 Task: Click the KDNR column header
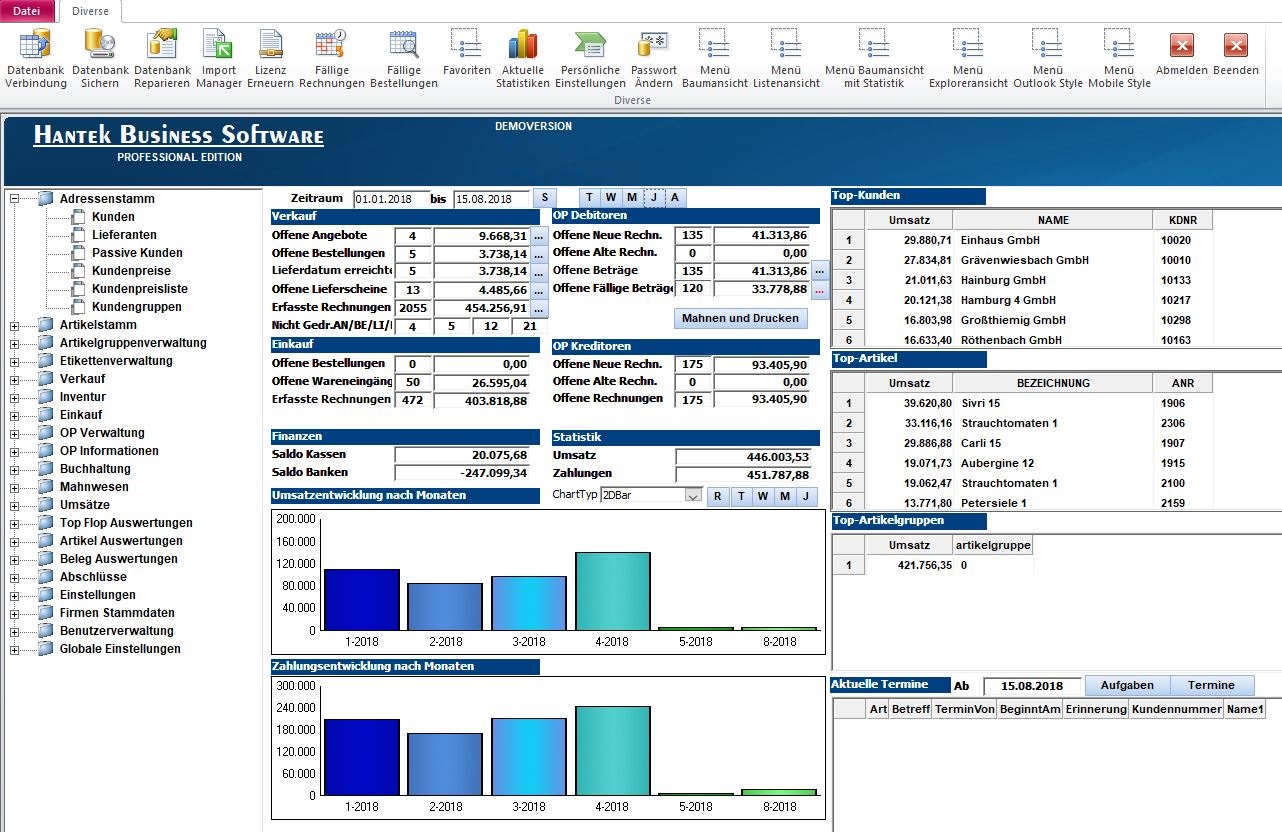pos(1183,220)
